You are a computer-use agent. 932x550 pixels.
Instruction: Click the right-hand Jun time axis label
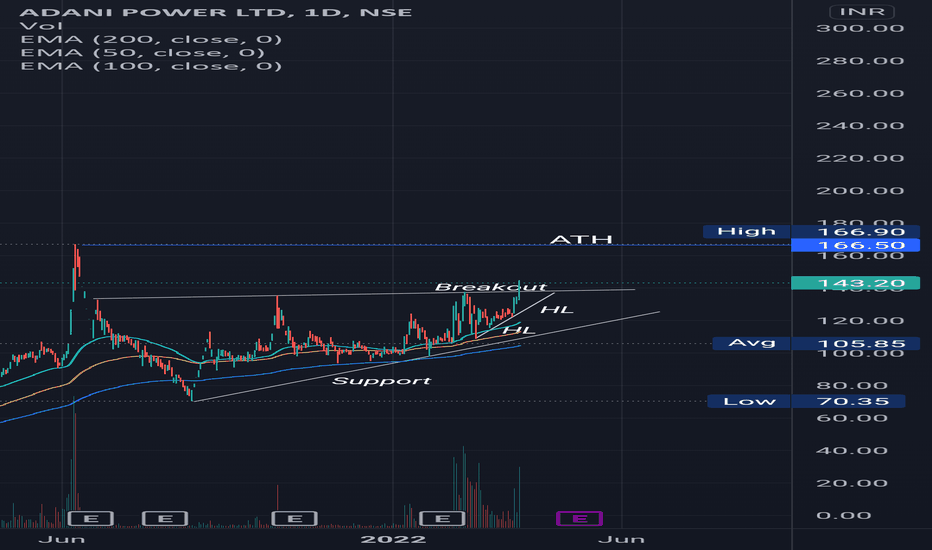pyautogui.click(x=621, y=539)
